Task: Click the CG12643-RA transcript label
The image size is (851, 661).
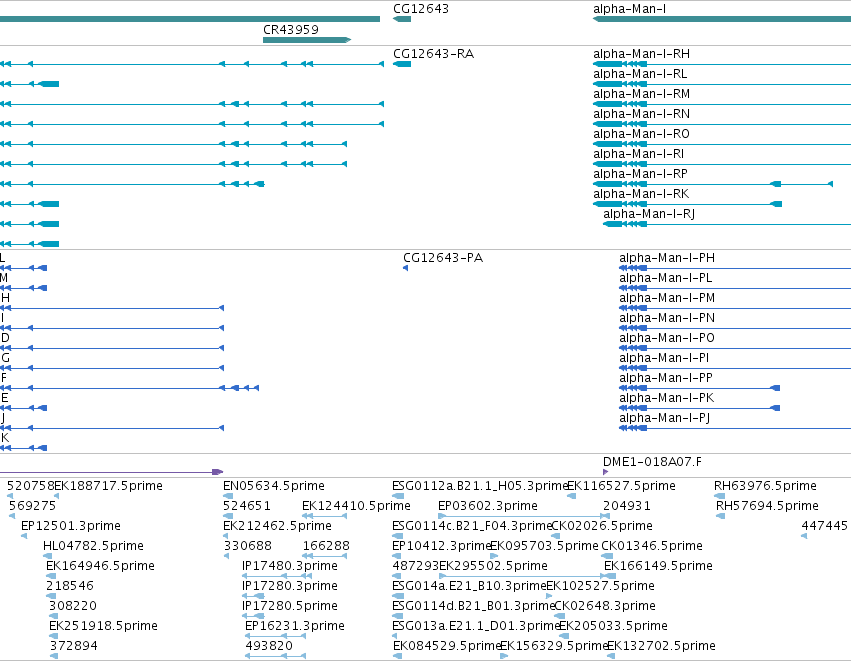Action: [x=433, y=54]
